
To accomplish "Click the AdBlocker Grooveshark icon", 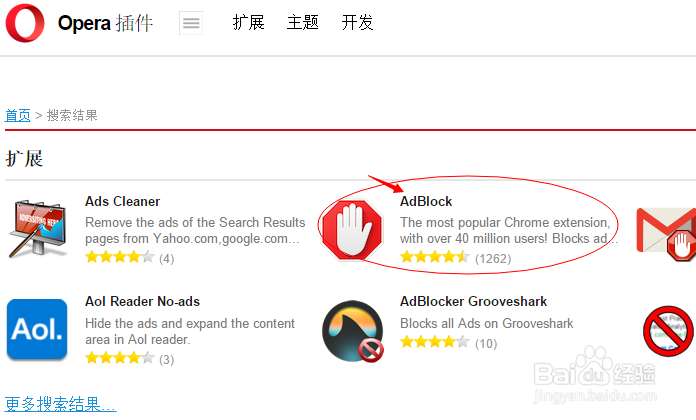I will point(352,330).
